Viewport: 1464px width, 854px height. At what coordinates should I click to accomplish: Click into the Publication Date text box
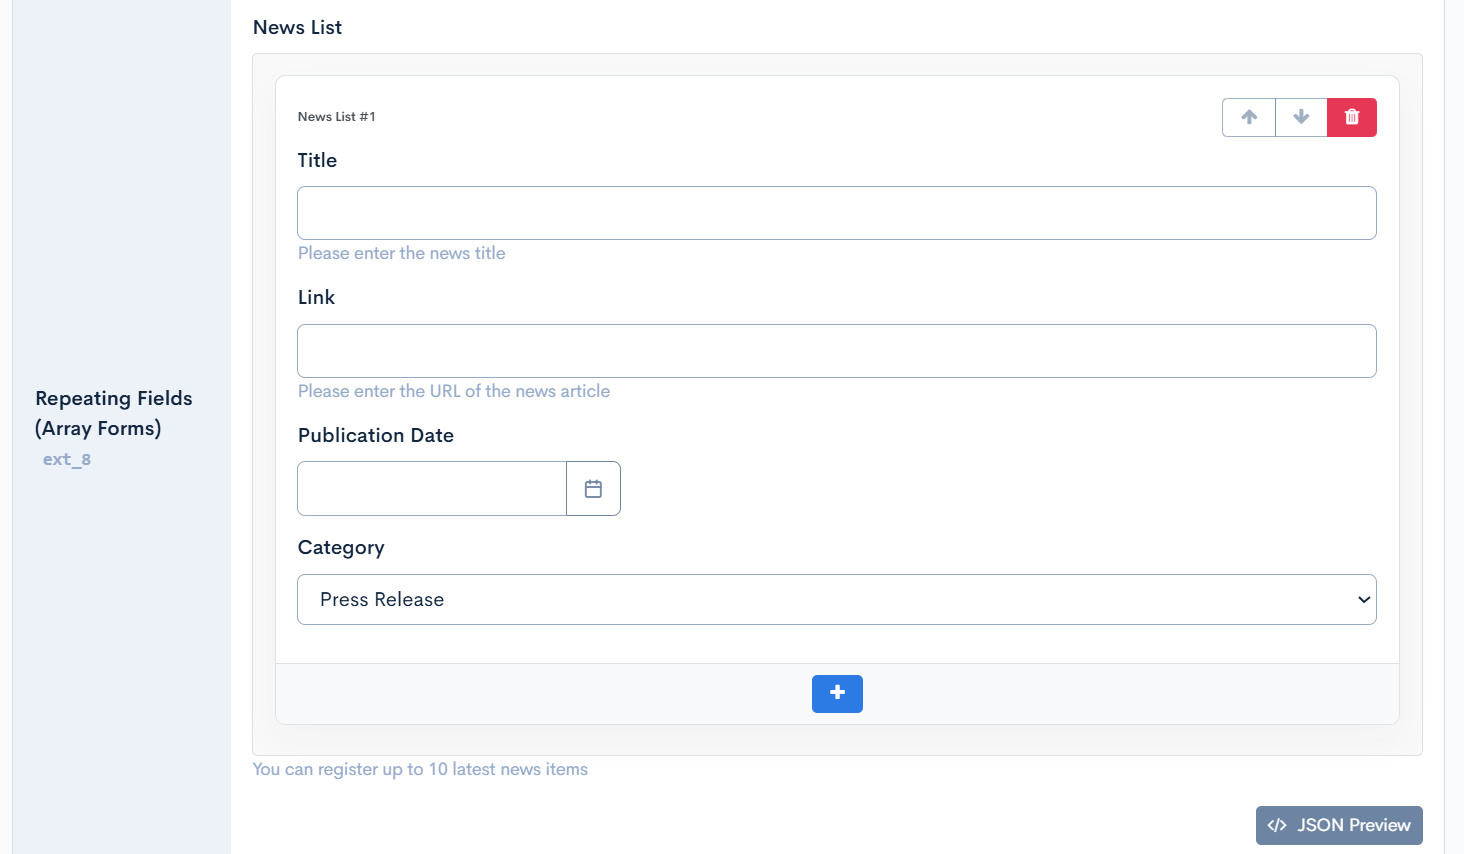coord(432,489)
